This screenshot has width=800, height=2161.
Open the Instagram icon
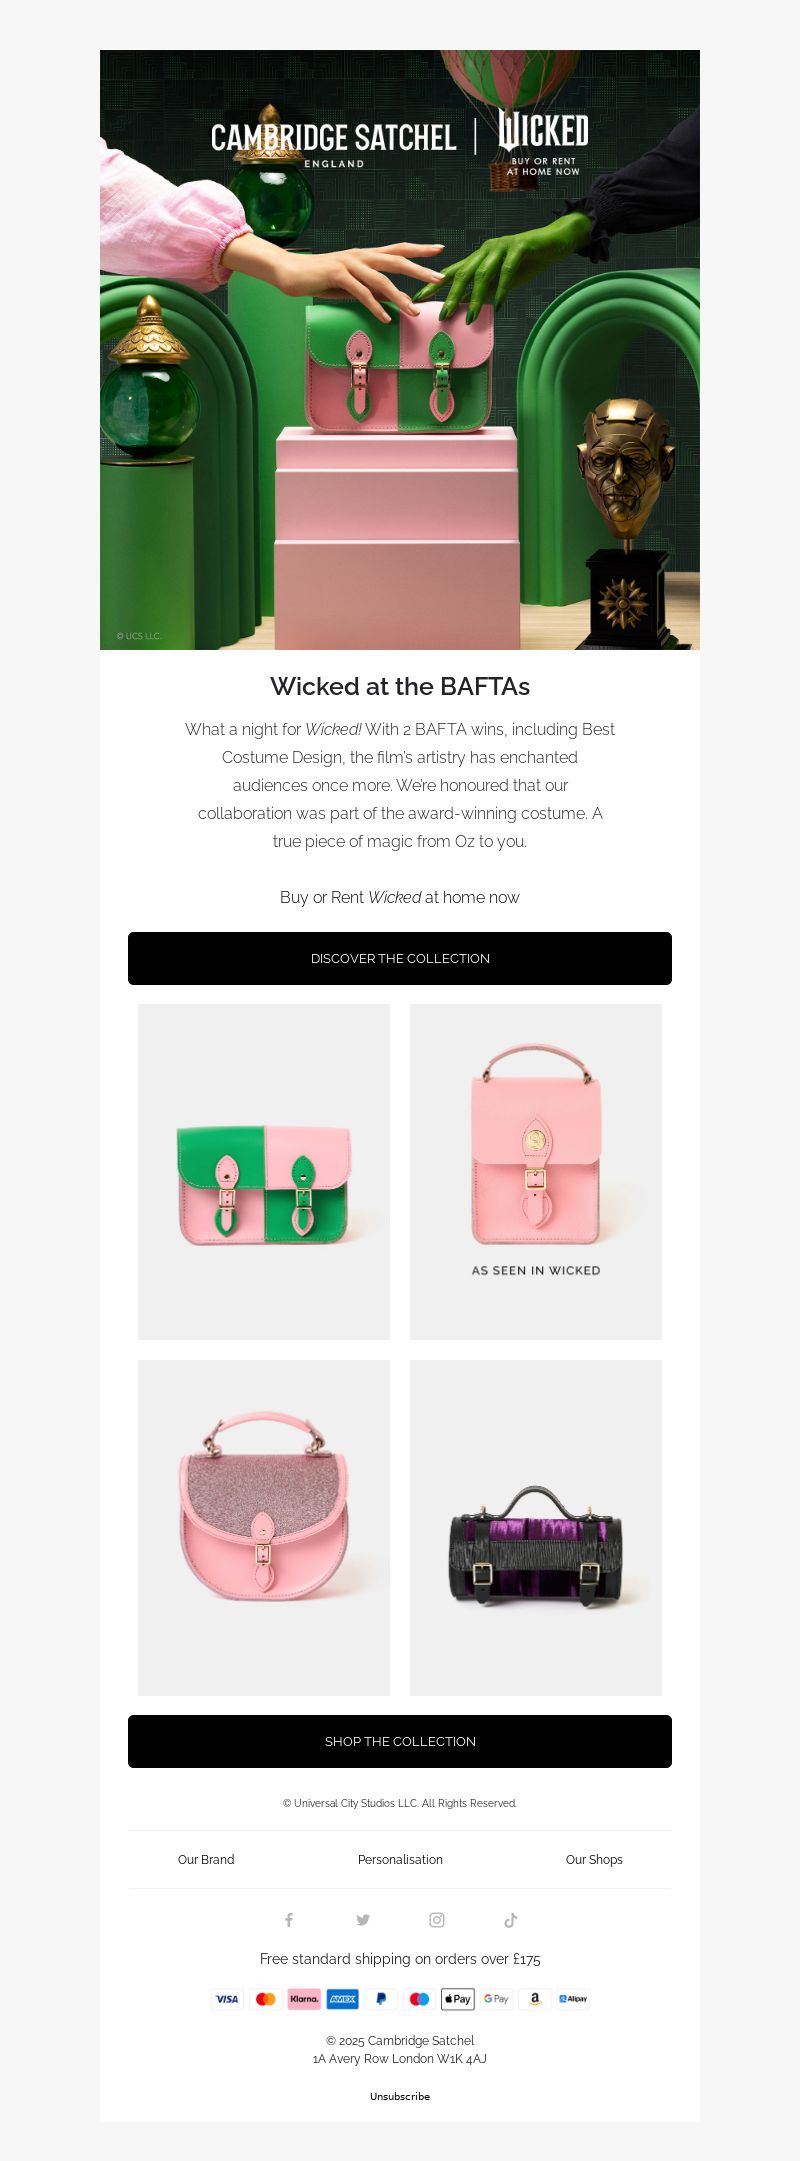pyautogui.click(x=437, y=1920)
